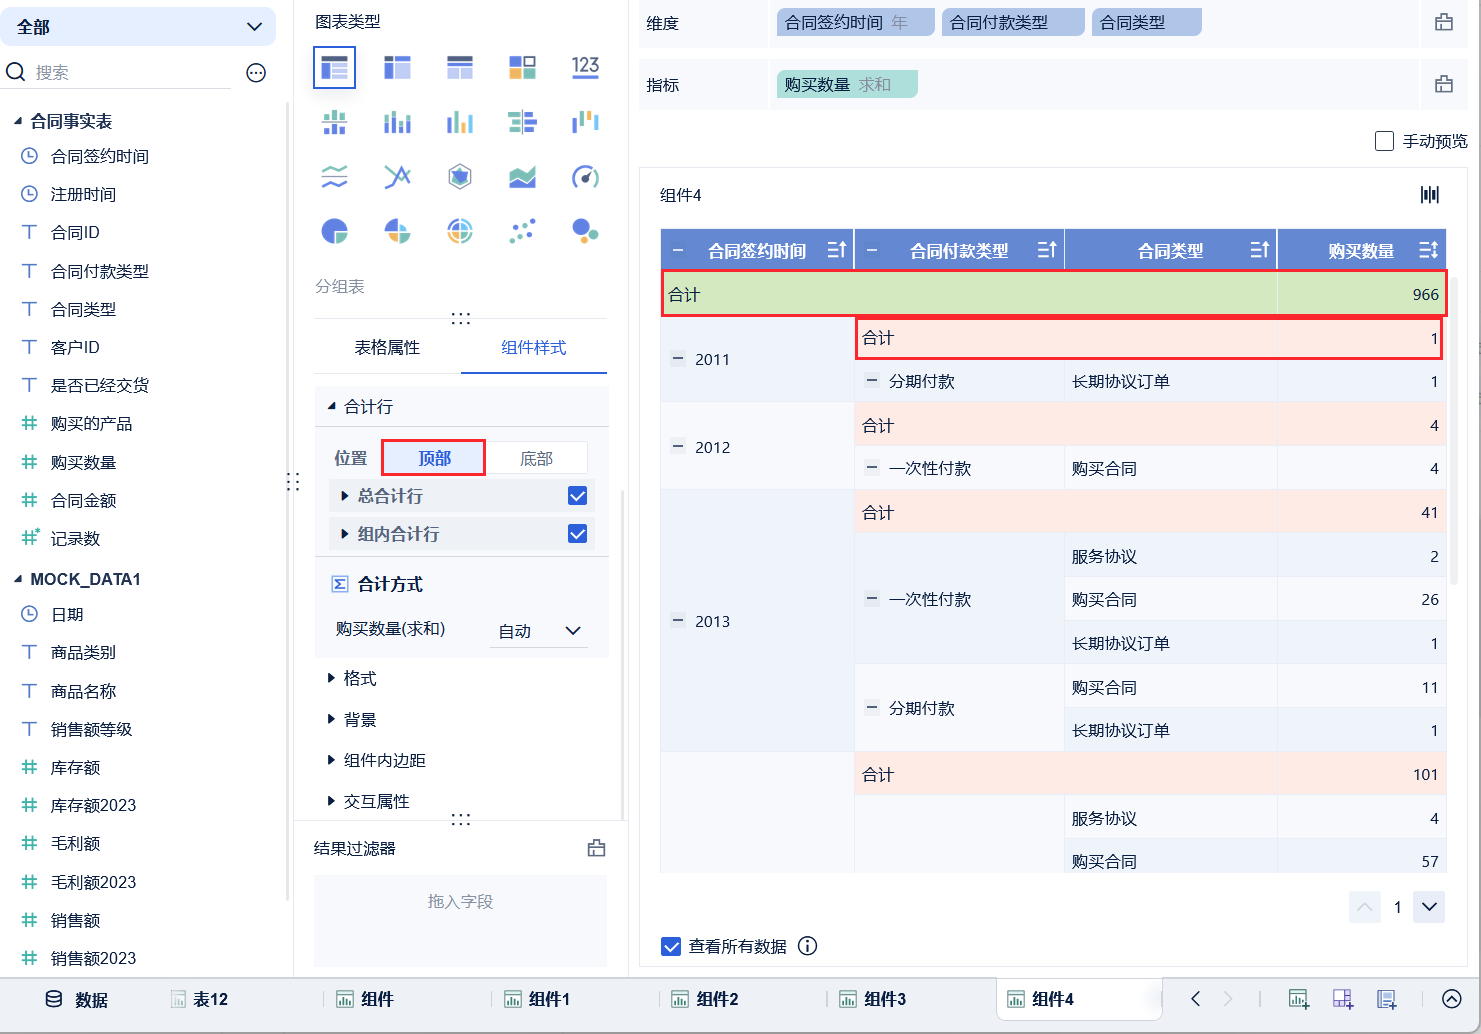Select the multi-series column chart icon
Screen dimensions: 1481x1034
[460, 123]
